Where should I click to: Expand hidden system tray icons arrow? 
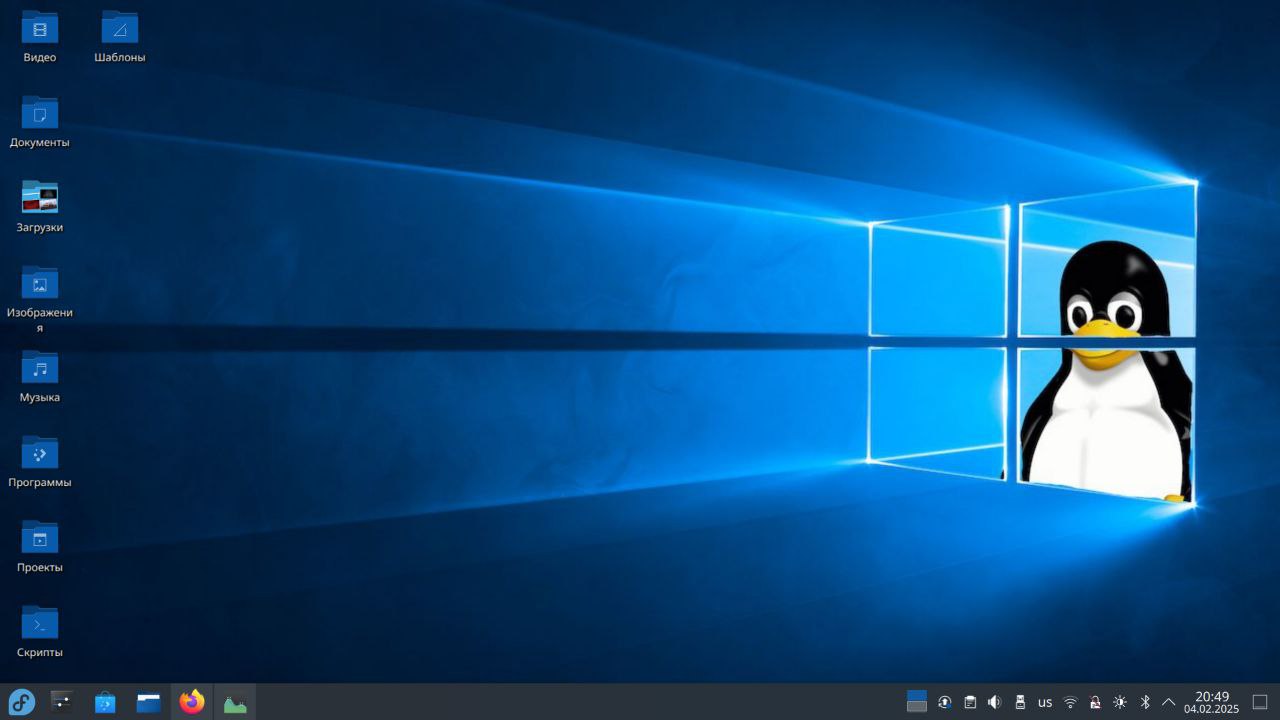(1168, 702)
